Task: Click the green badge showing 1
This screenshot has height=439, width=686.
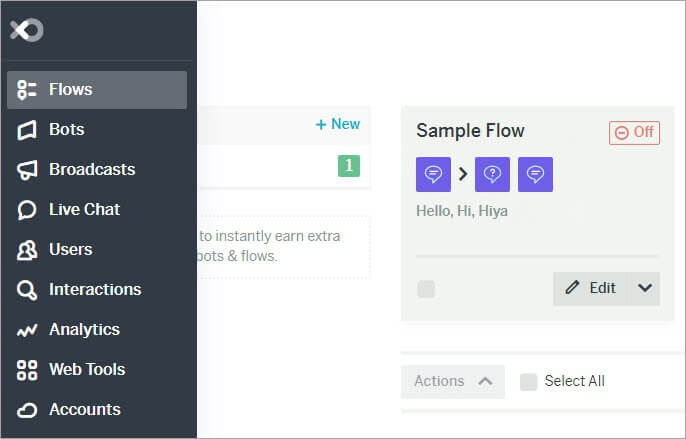Action: 349,166
